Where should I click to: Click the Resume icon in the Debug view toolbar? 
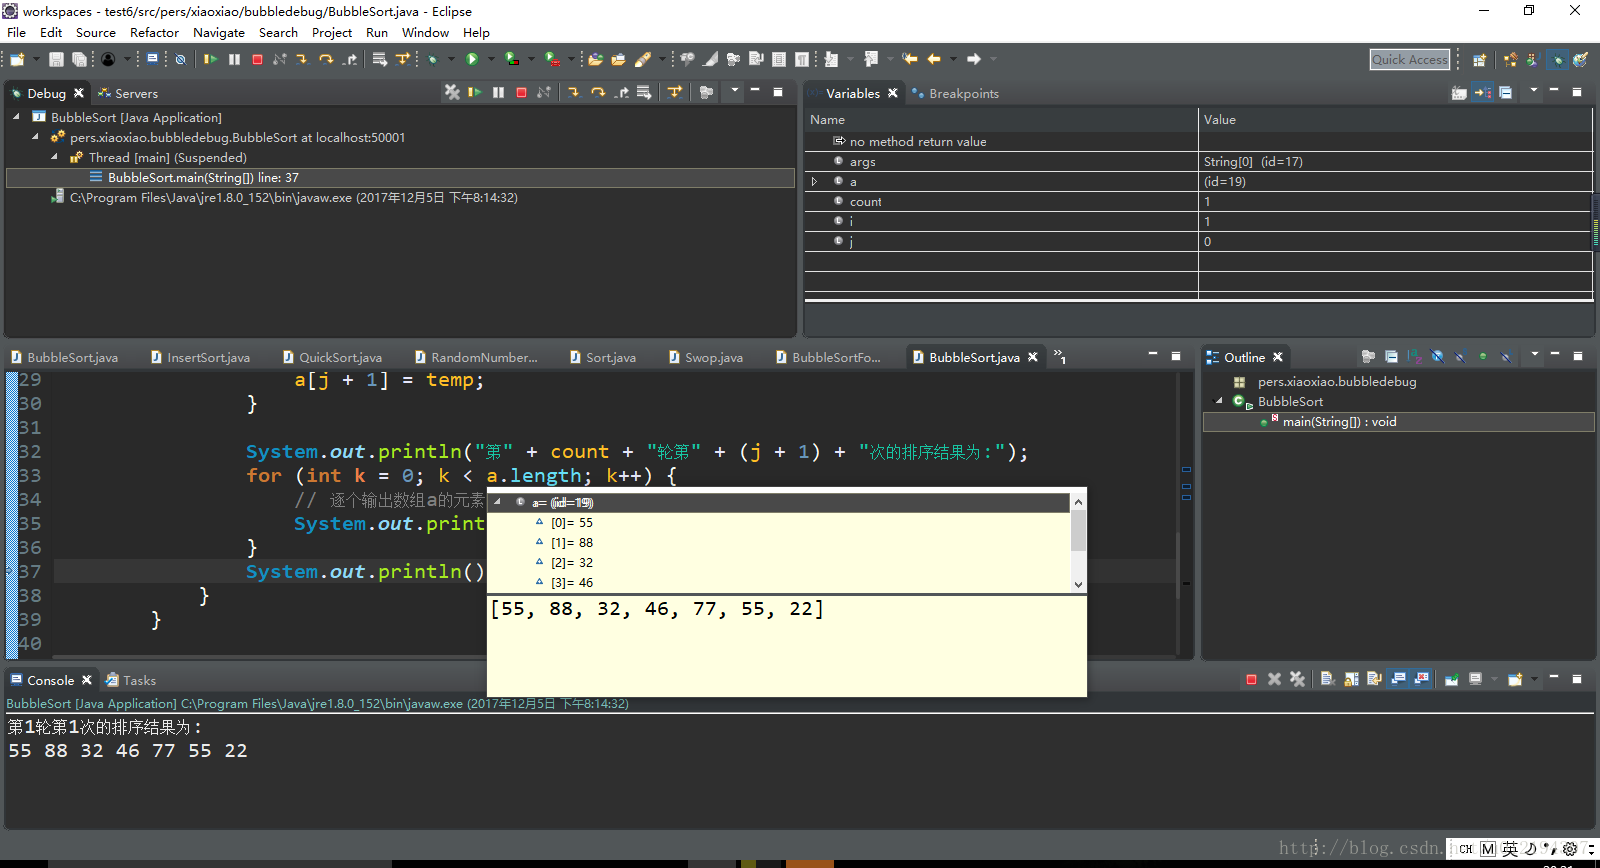[x=474, y=92]
